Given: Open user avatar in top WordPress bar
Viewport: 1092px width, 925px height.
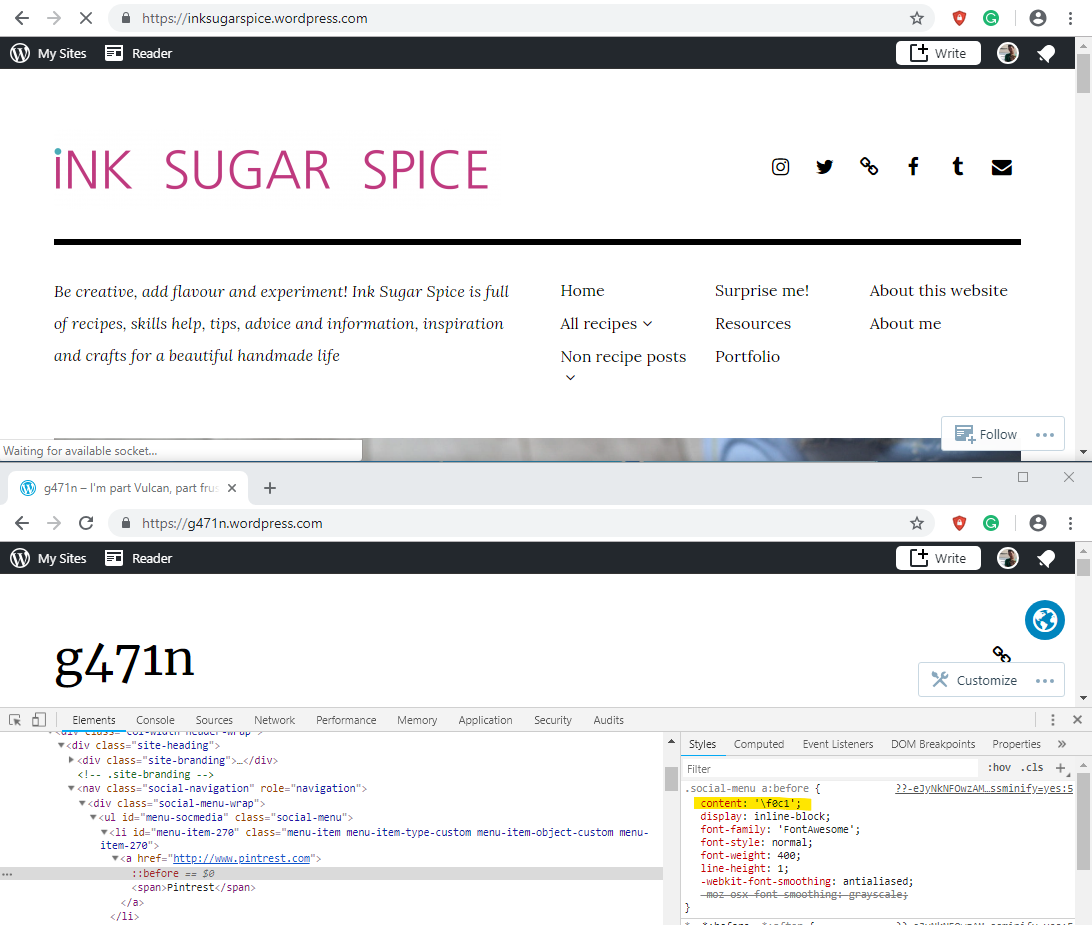Looking at the screenshot, I should 1008,53.
